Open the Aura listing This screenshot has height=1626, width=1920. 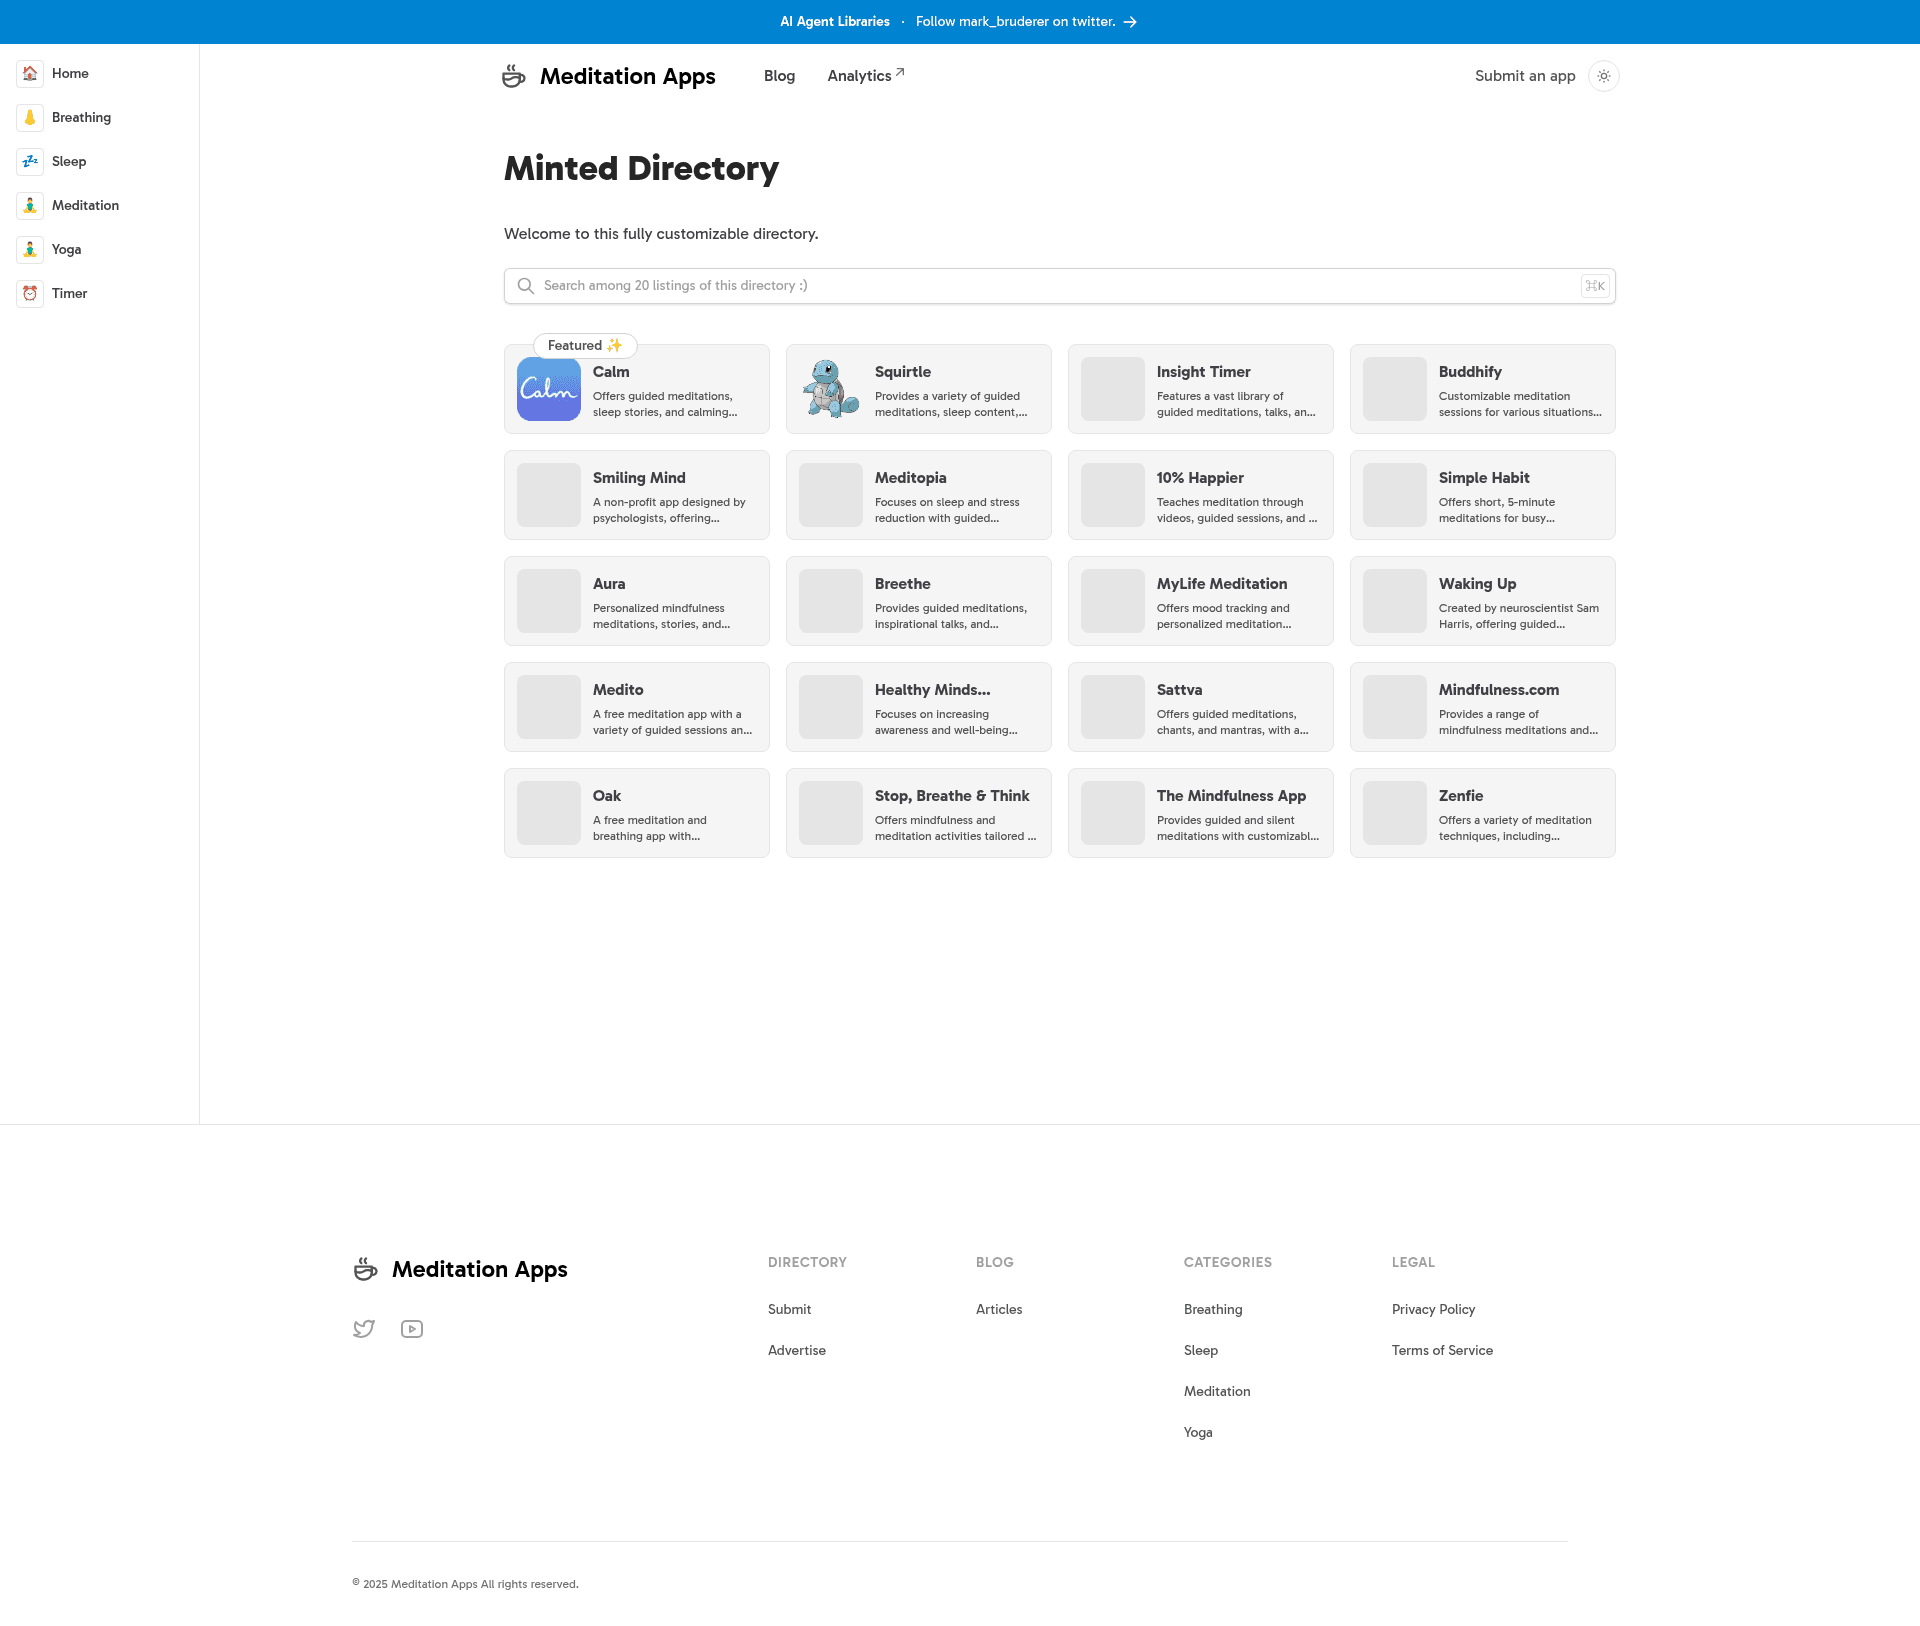pyautogui.click(x=637, y=601)
